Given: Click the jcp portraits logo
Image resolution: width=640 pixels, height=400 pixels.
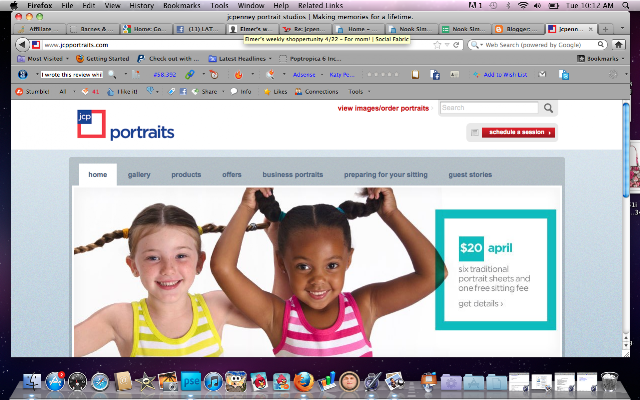Looking at the screenshot, I should [126, 125].
